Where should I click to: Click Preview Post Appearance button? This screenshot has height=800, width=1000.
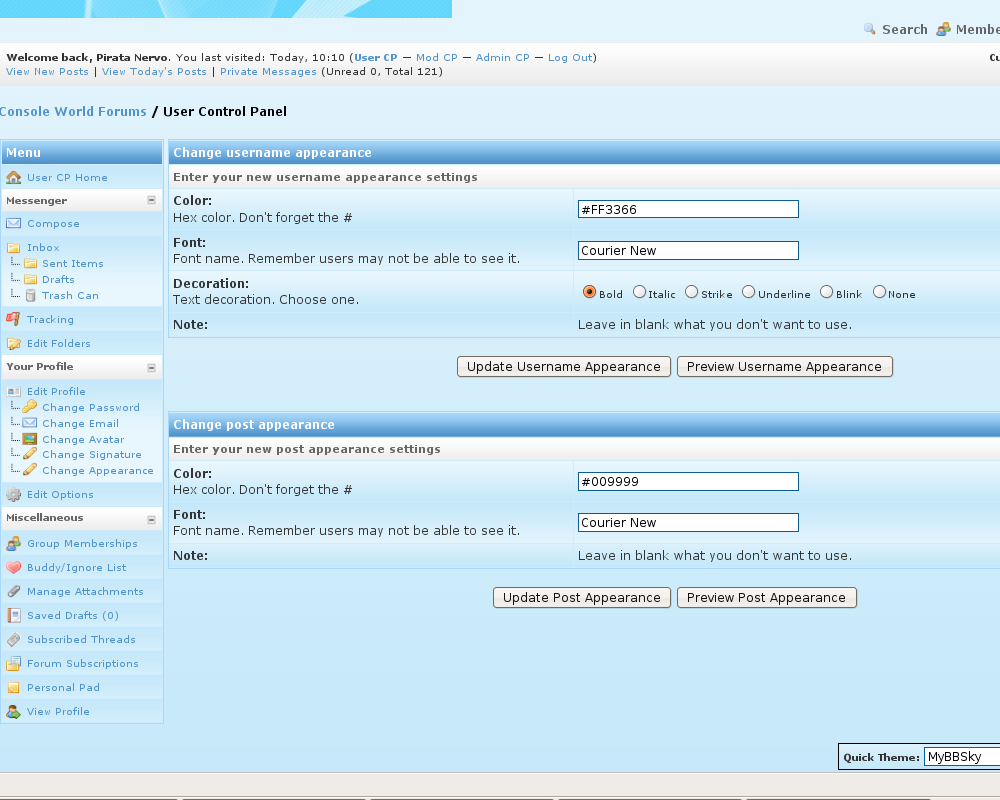pos(766,598)
